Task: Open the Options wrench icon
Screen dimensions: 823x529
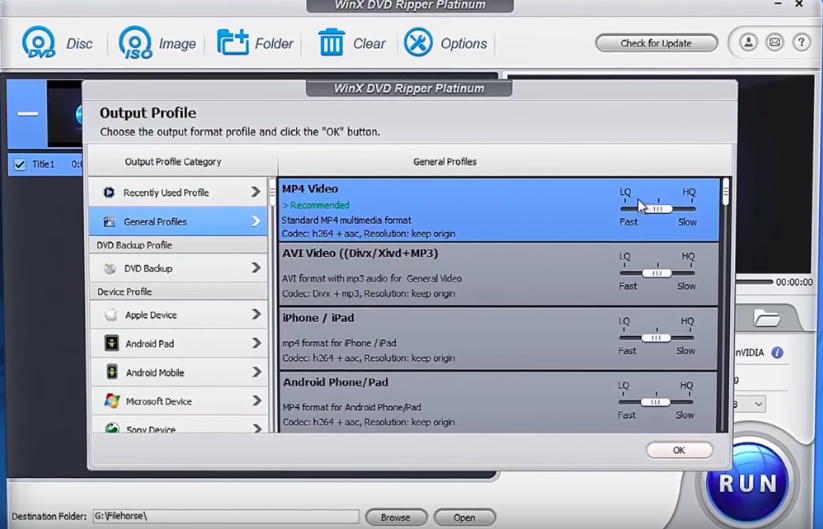Action: click(x=418, y=43)
